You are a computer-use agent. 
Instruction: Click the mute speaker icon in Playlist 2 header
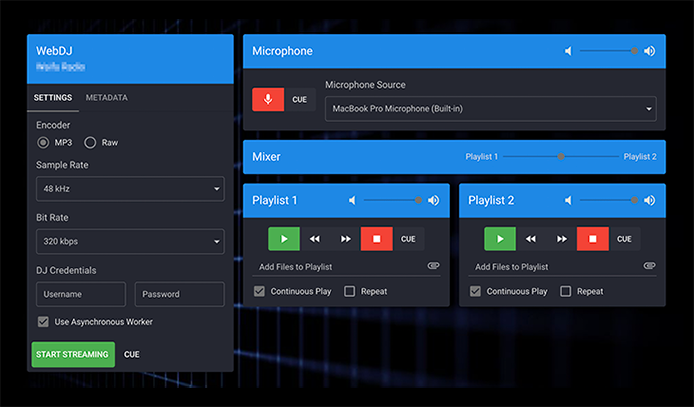[x=568, y=200]
